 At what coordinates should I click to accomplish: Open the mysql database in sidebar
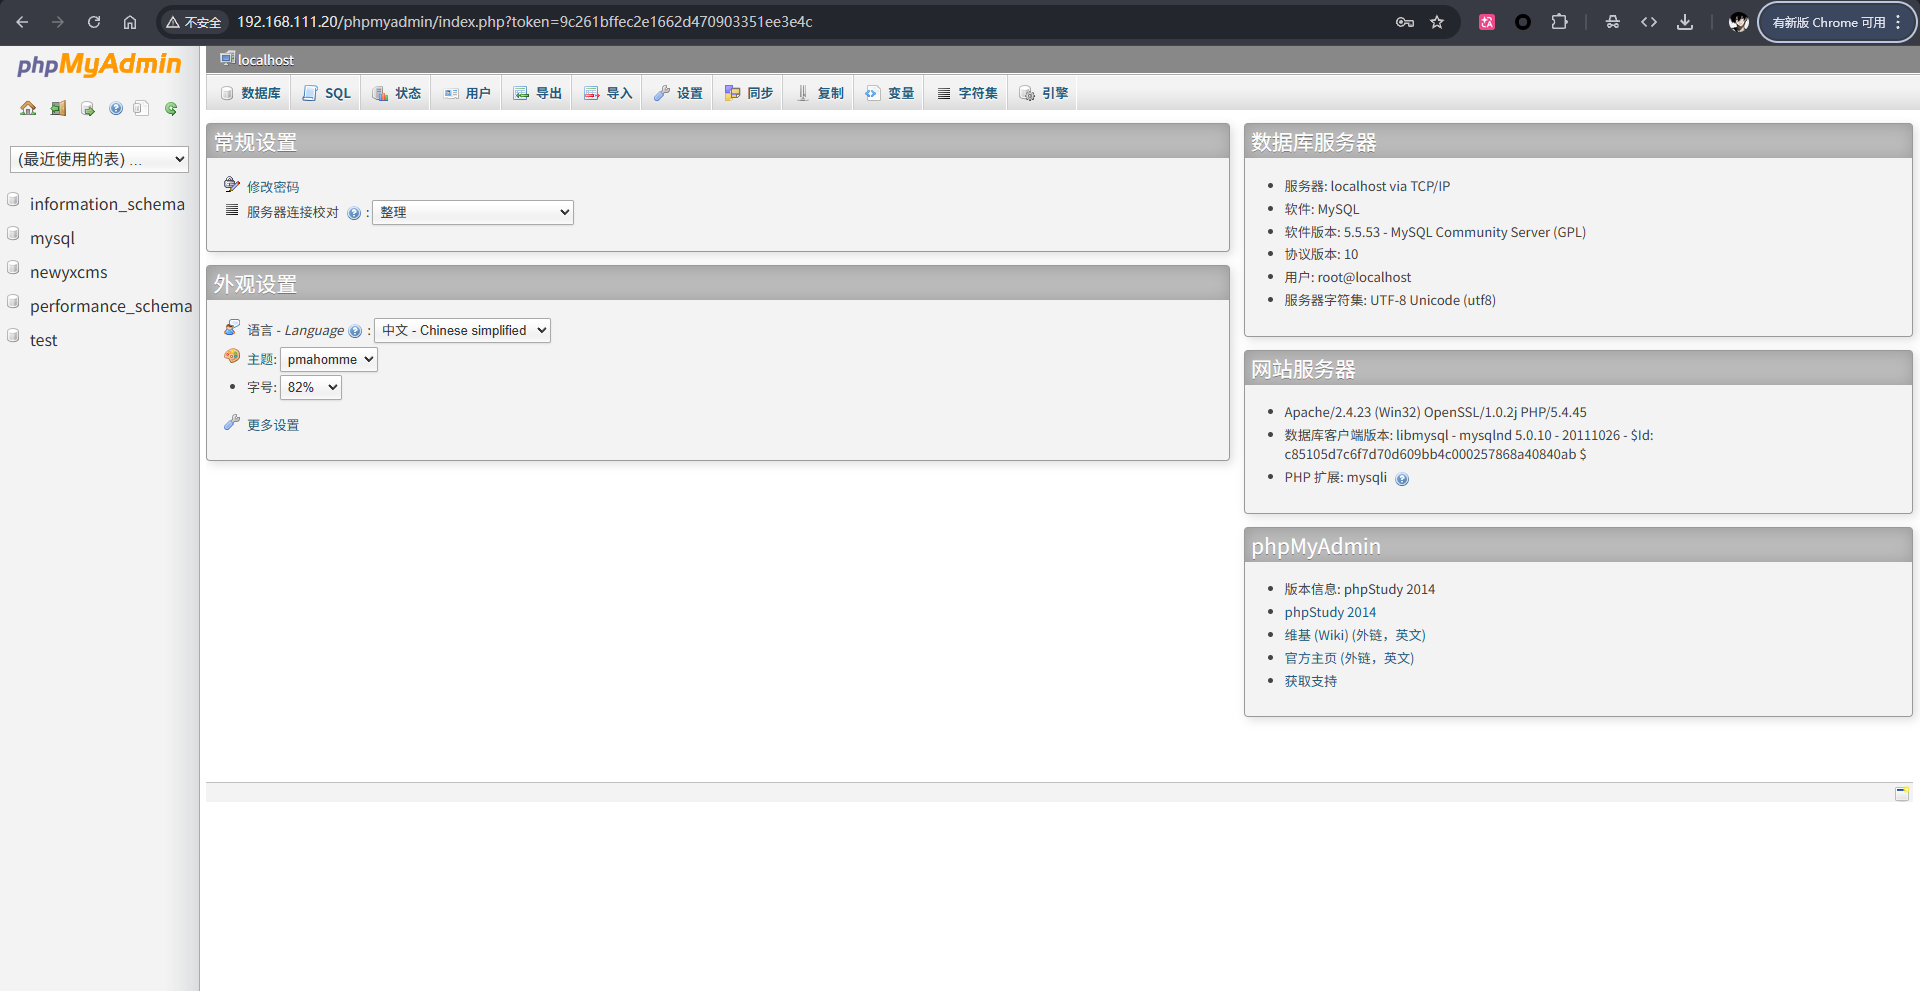point(52,238)
